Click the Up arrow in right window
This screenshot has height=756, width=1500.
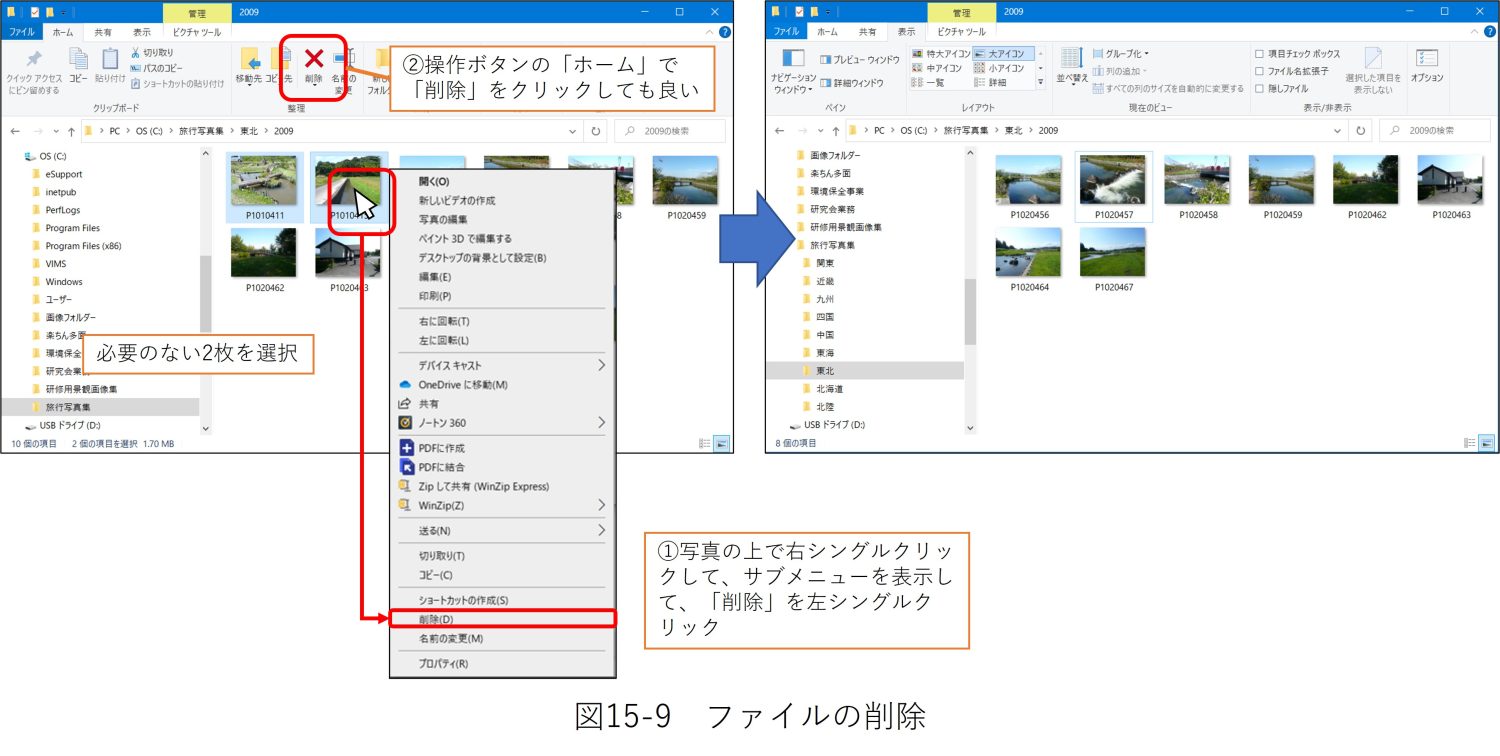click(x=836, y=131)
